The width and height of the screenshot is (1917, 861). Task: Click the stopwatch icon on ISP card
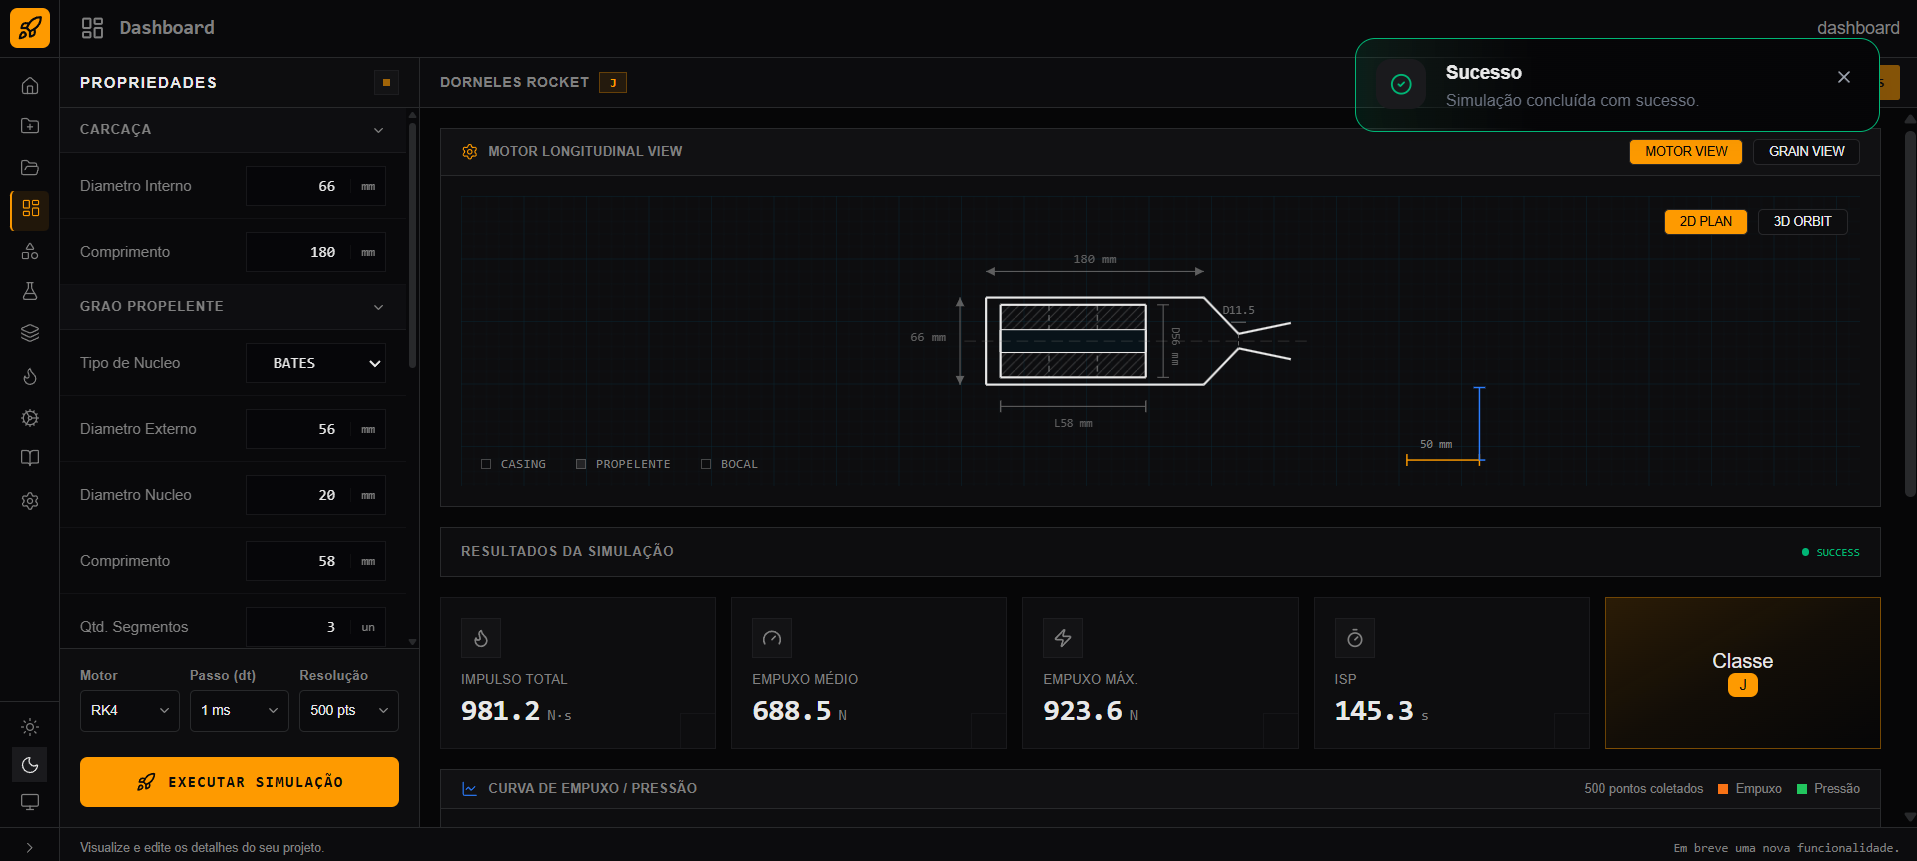click(x=1355, y=638)
